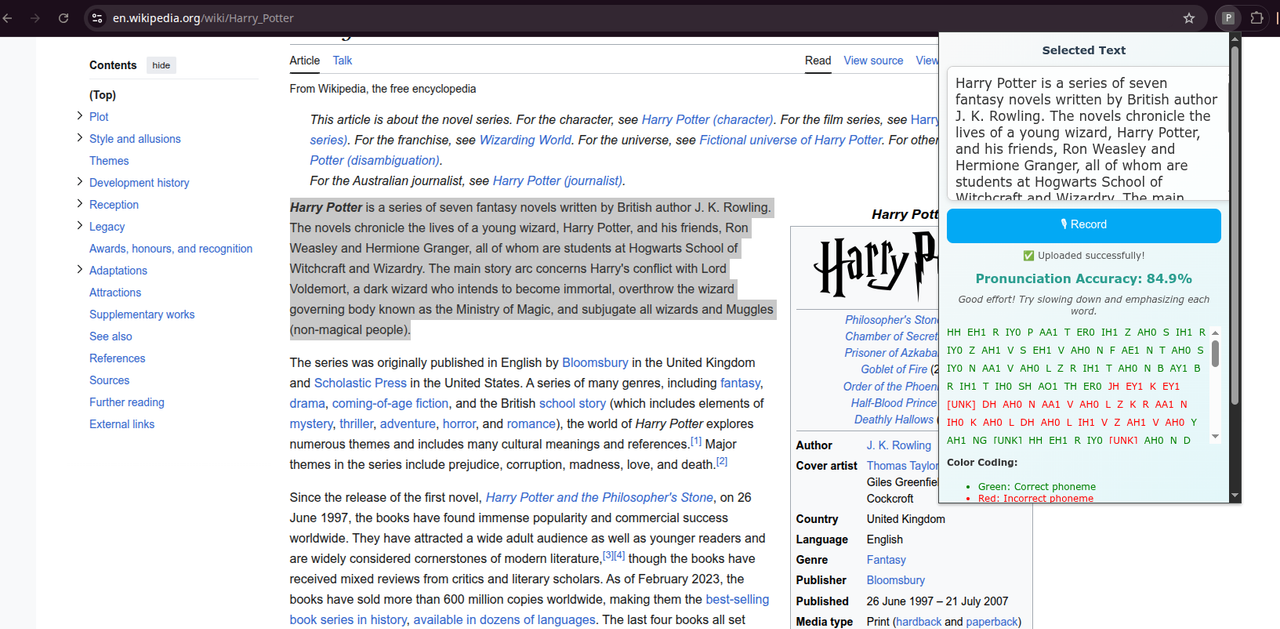The height and width of the screenshot is (629, 1280).
Task: Open Harry Potter and the Philosopher's Stone link
Action: [x=600, y=498]
